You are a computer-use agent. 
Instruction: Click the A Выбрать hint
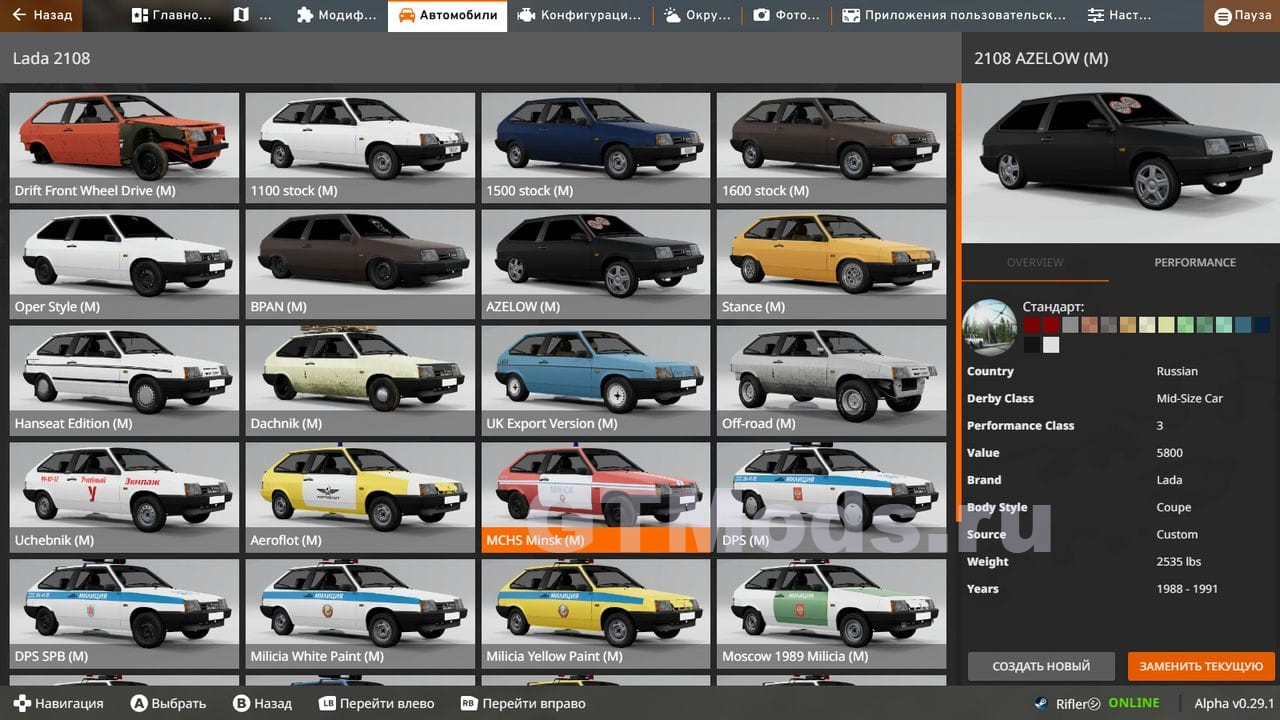tap(168, 703)
